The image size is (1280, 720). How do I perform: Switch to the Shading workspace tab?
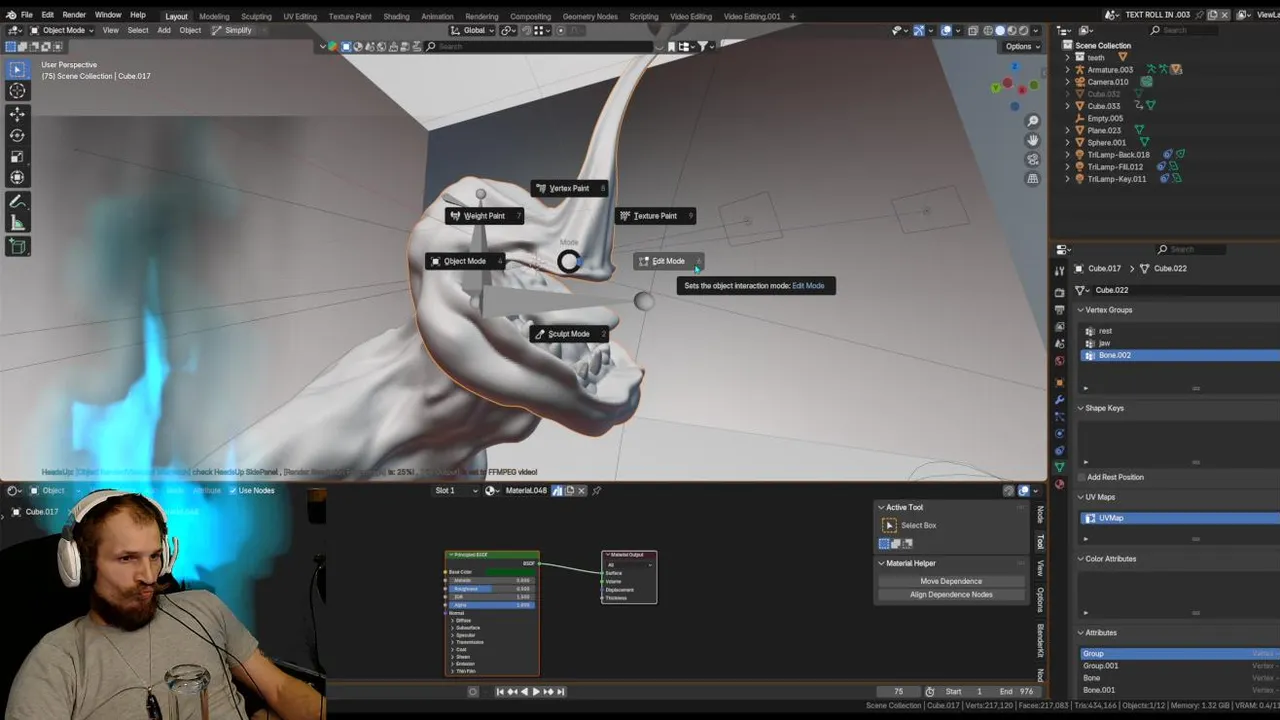coord(396,16)
